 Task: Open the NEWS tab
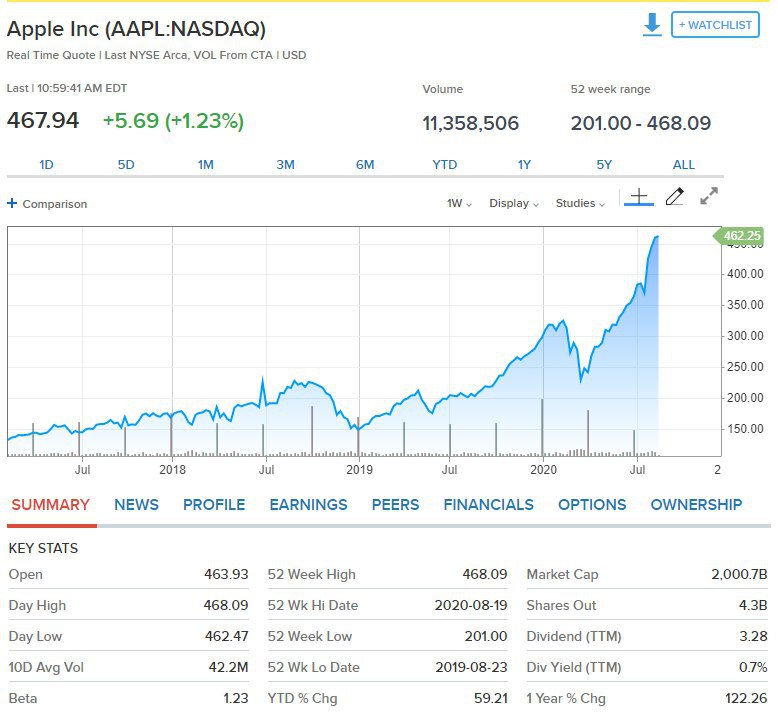pyautogui.click(x=136, y=505)
